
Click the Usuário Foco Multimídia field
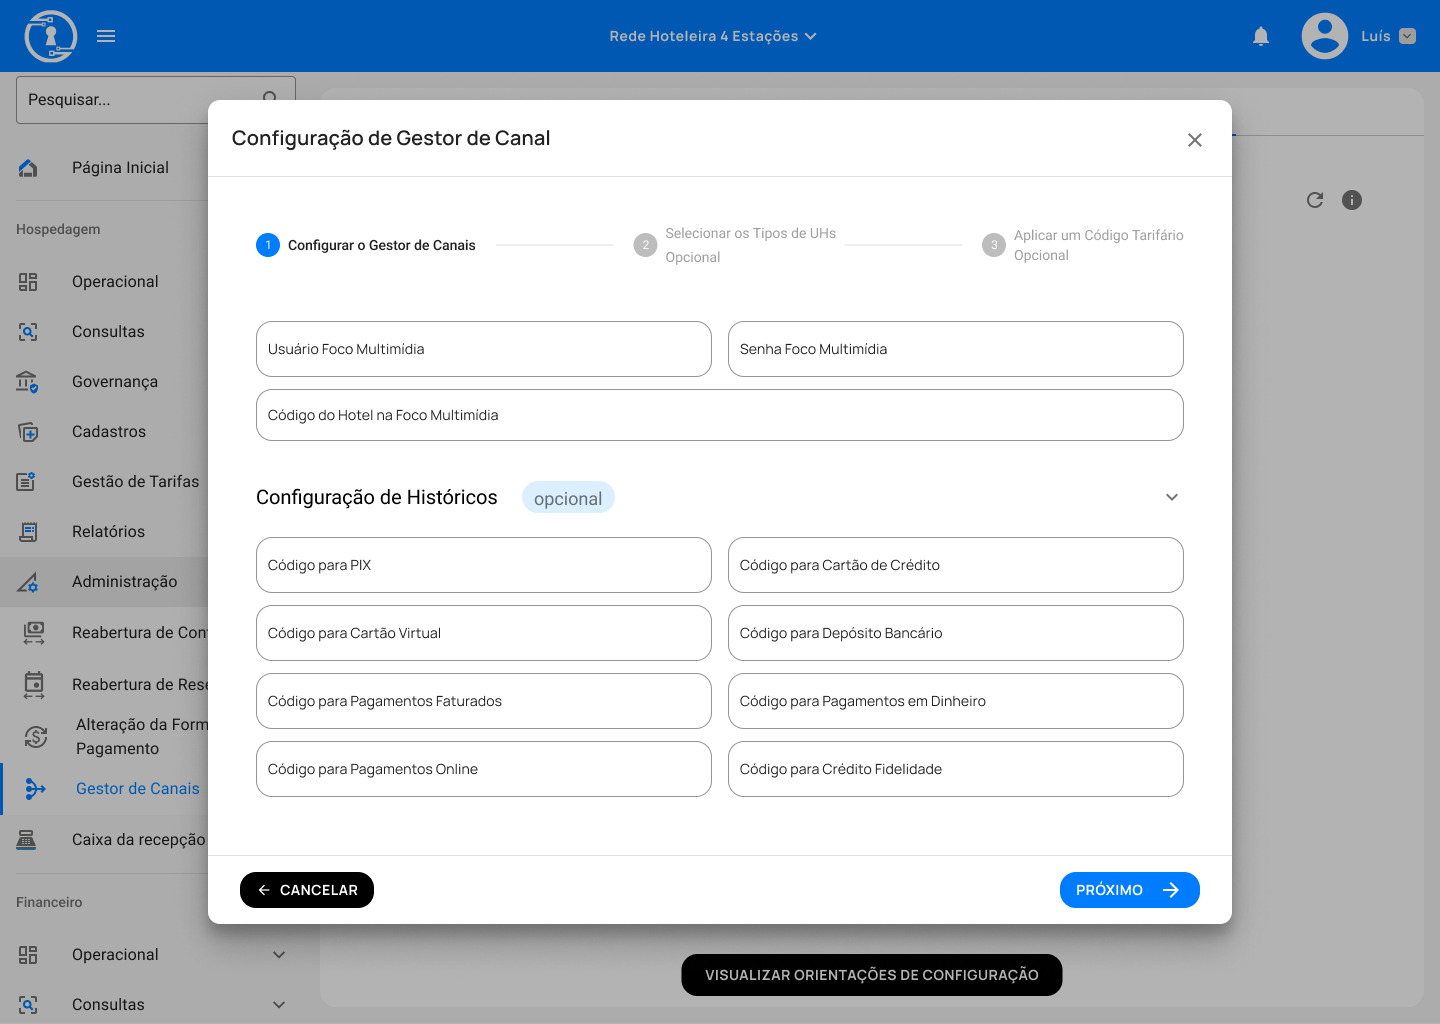[x=484, y=349]
